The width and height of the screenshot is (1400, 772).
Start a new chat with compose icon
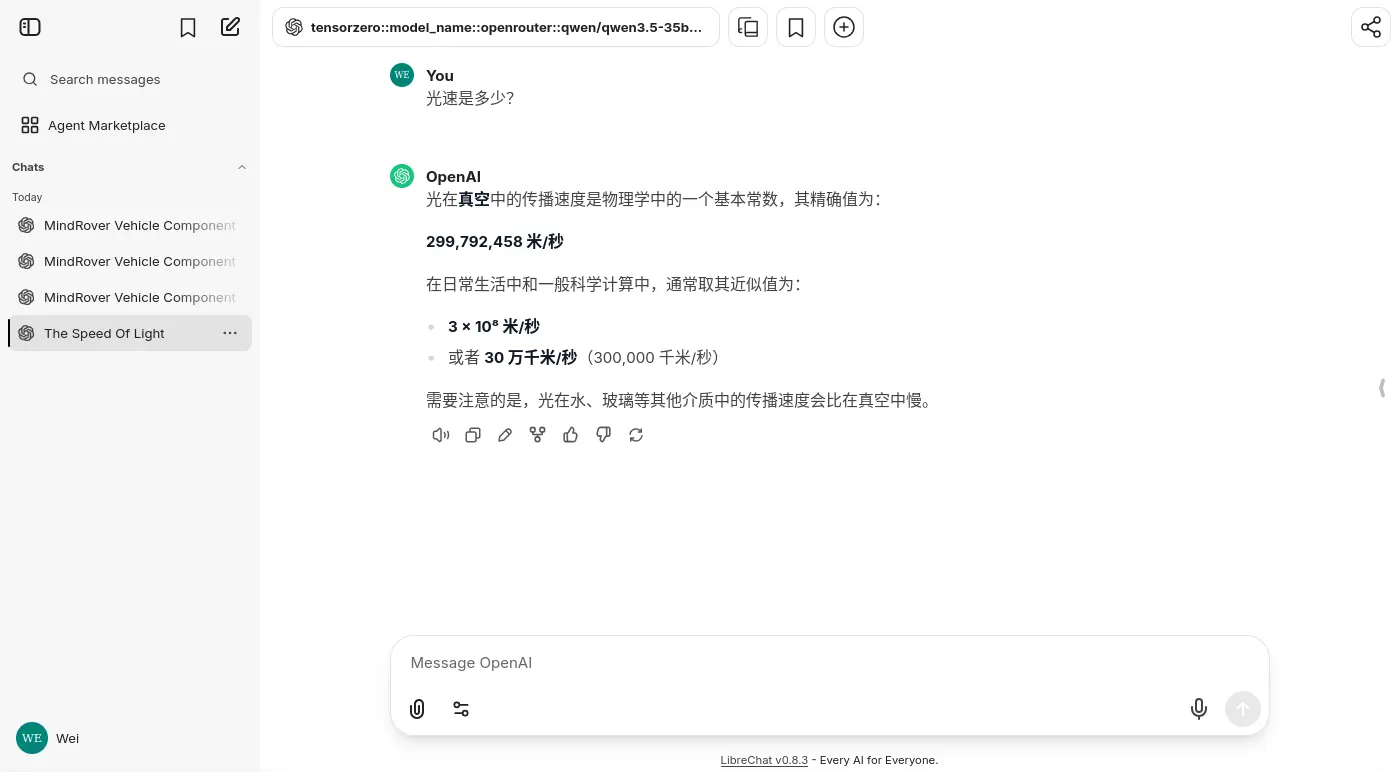pos(230,27)
